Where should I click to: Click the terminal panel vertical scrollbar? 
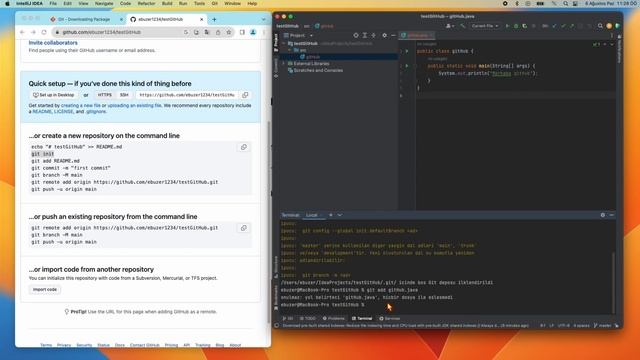613,282
